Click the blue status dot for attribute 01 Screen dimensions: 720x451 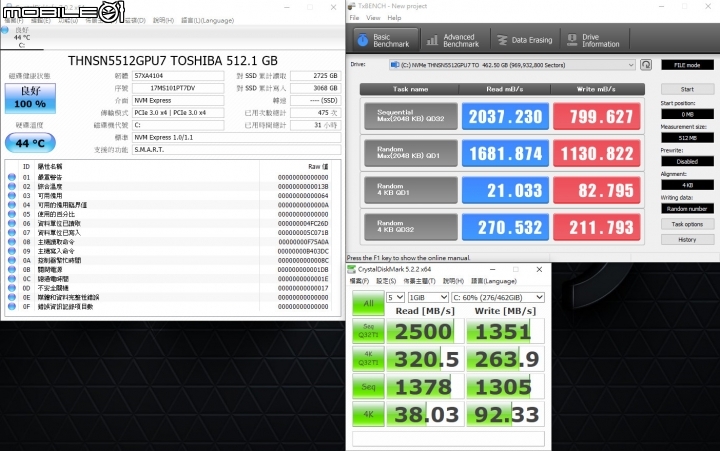(12, 177)
